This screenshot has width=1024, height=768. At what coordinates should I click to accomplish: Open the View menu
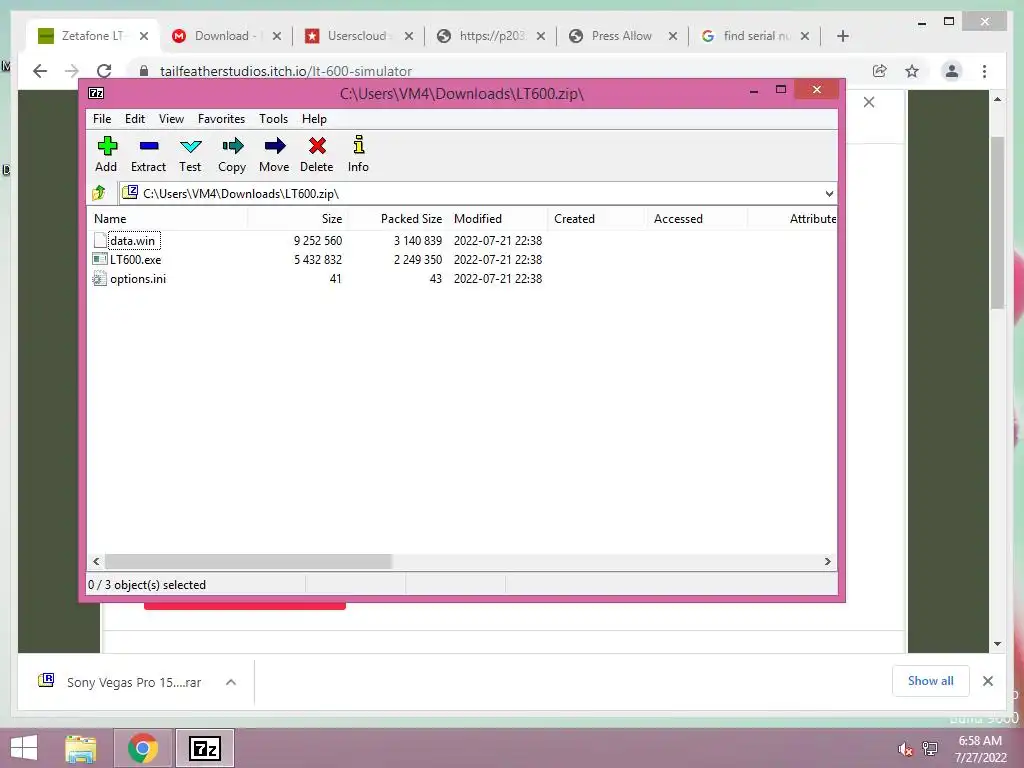171,119
